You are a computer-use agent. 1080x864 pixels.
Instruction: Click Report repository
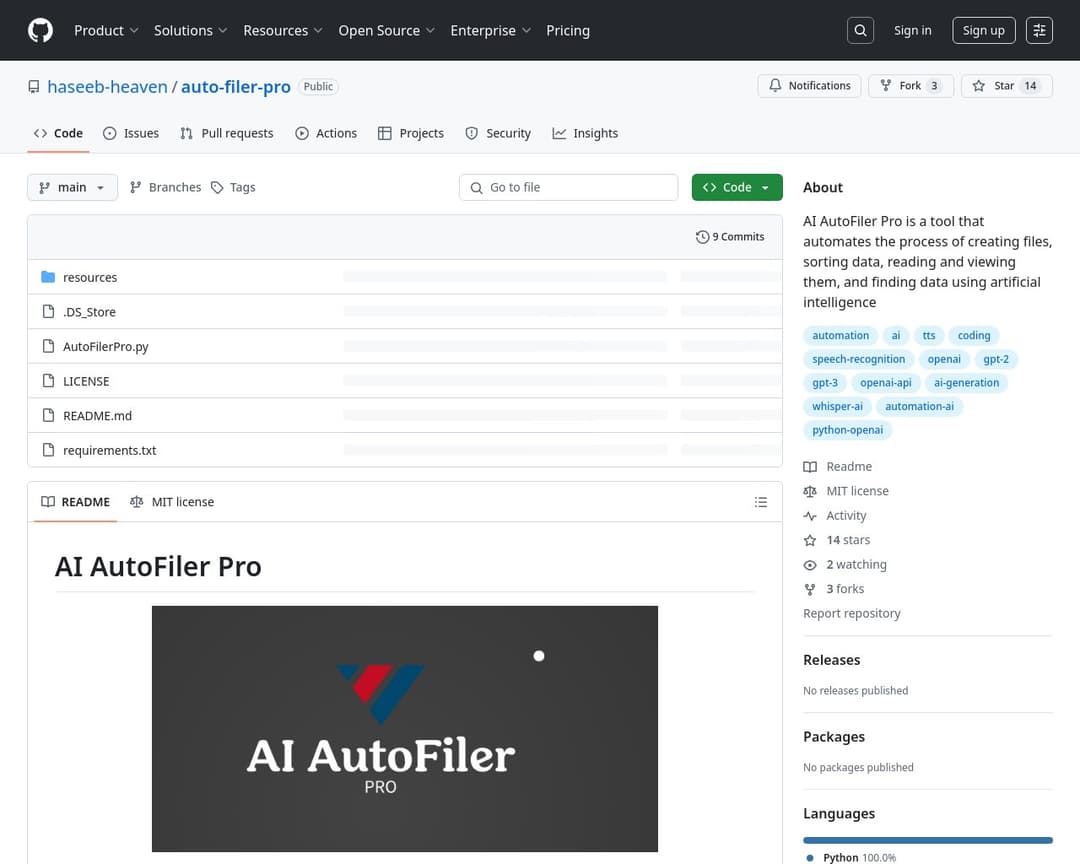pyautogui.click(x=851, y=614)
